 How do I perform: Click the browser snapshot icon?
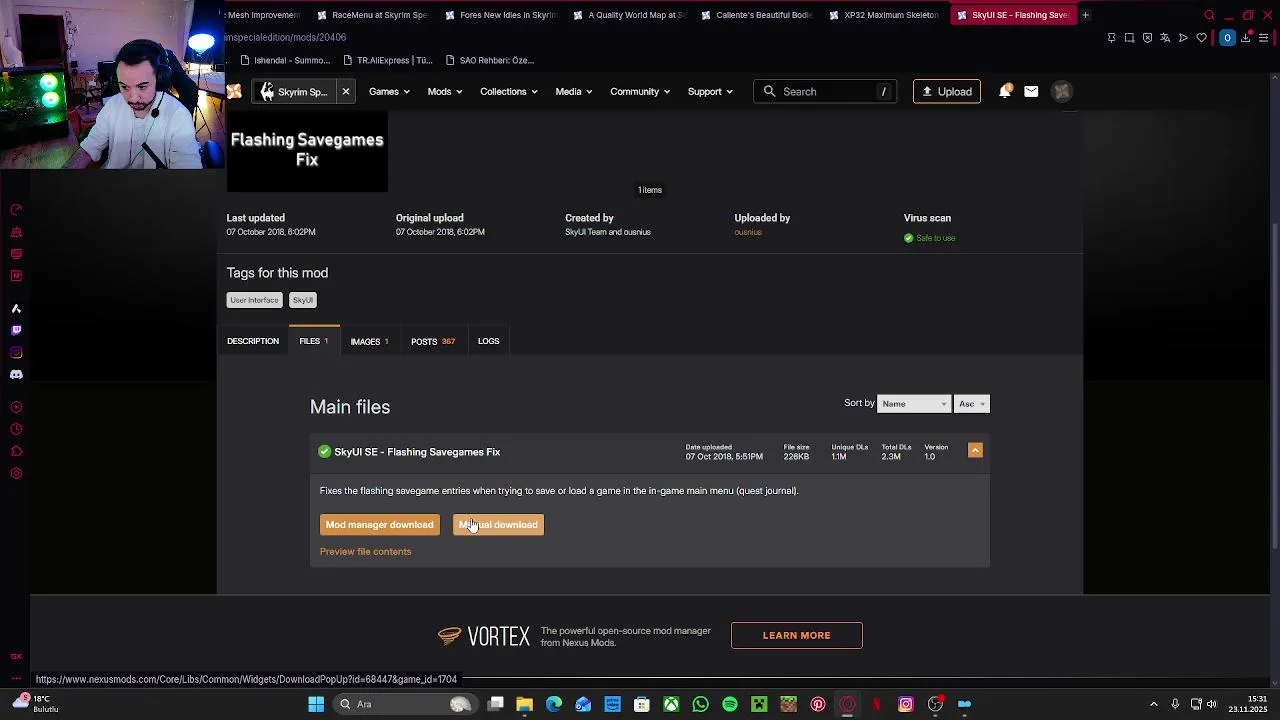[x=1129, y=38]
